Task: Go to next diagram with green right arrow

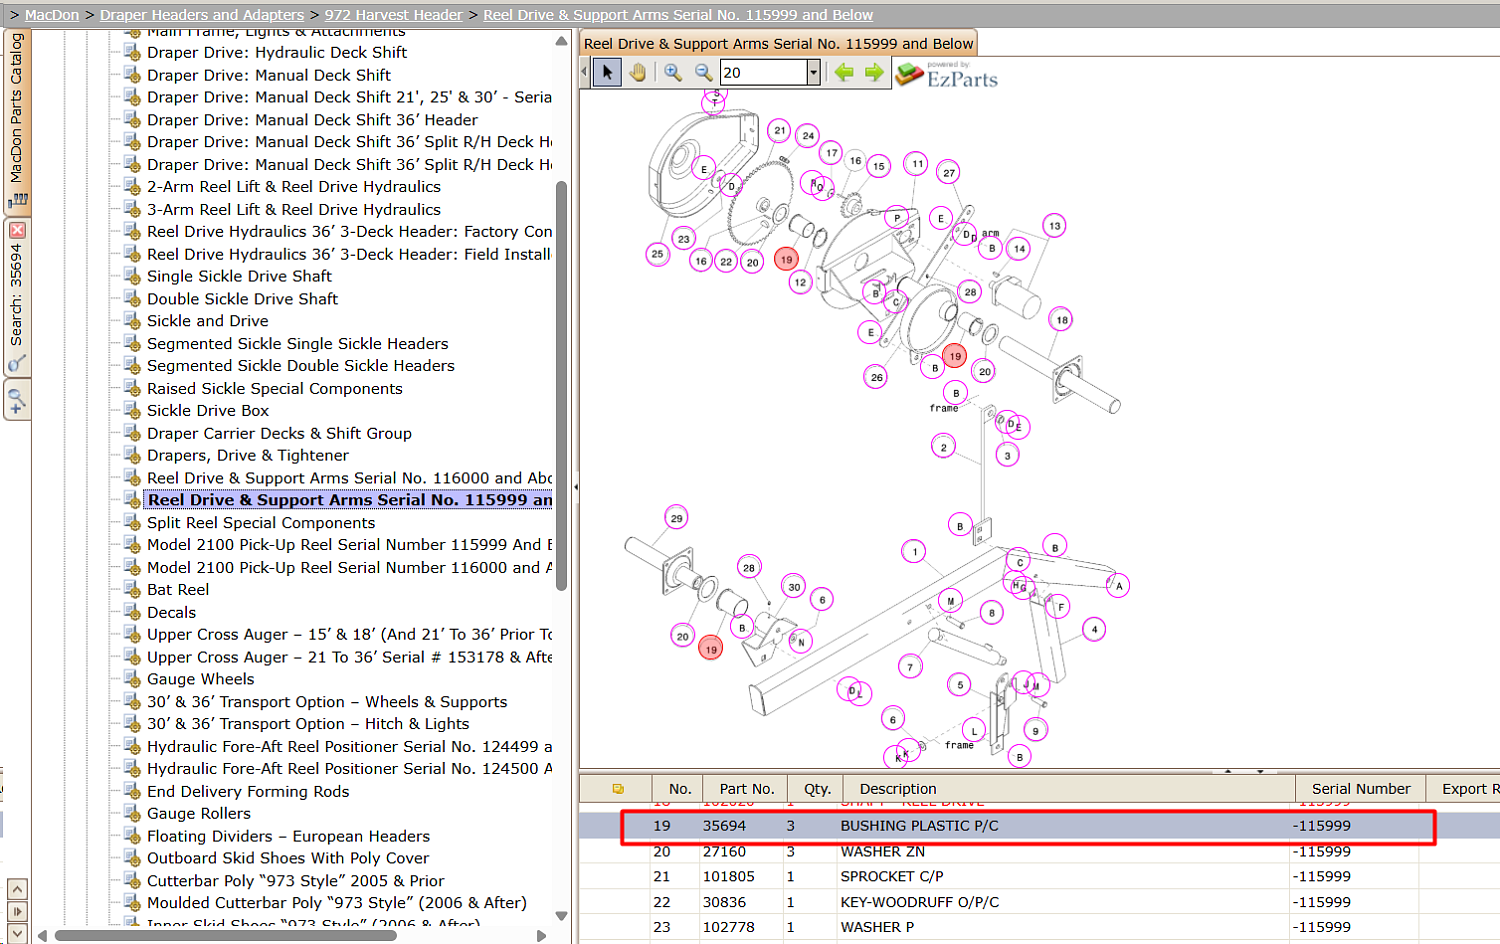Action: click(x=875, y=72)
